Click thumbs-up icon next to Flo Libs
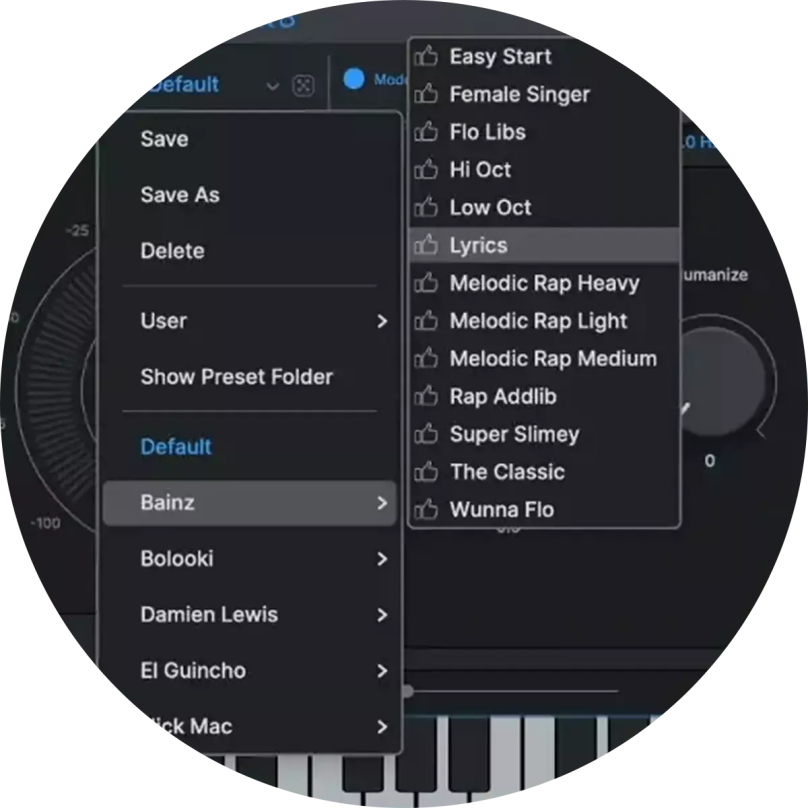808x808 pixels. click(426, 132)
